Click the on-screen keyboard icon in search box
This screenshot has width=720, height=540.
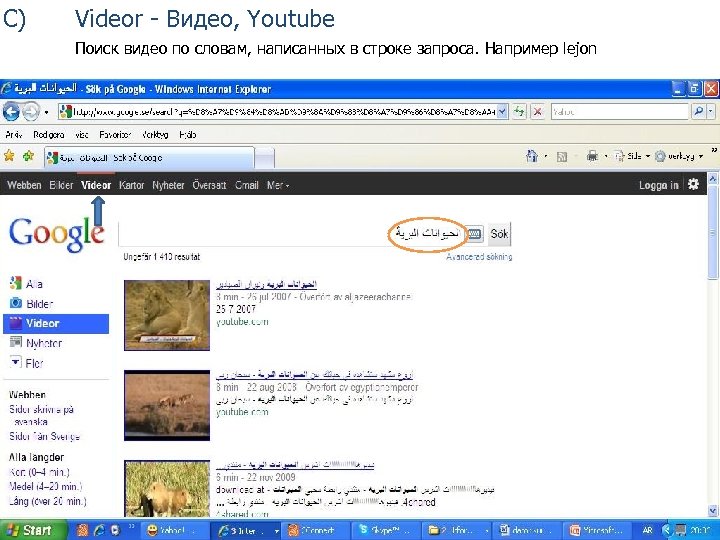[474, 234]
